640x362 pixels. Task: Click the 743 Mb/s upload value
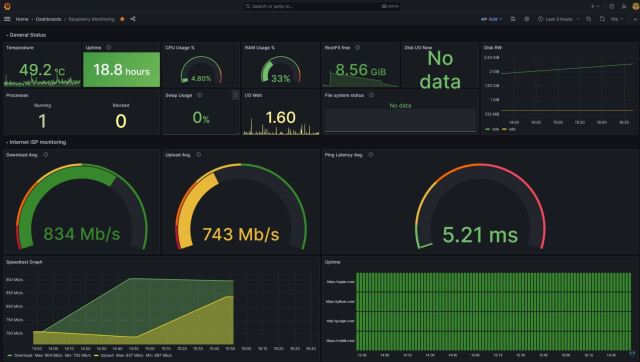pos(241,234)
